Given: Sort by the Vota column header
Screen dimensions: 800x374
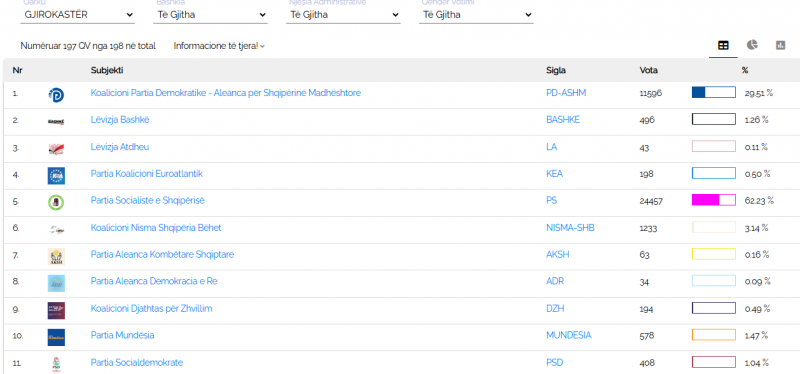Looking at the screenshot, I should click(x=648, y=70).
